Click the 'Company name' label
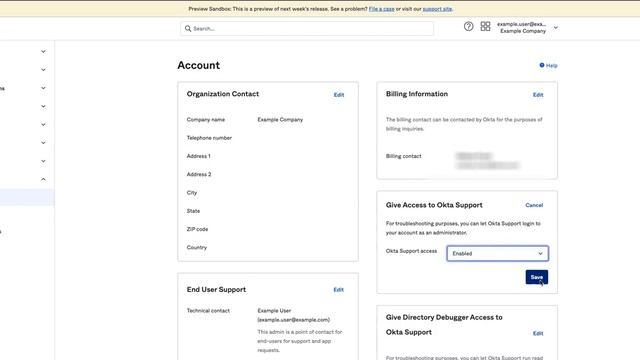 point(206,120)
